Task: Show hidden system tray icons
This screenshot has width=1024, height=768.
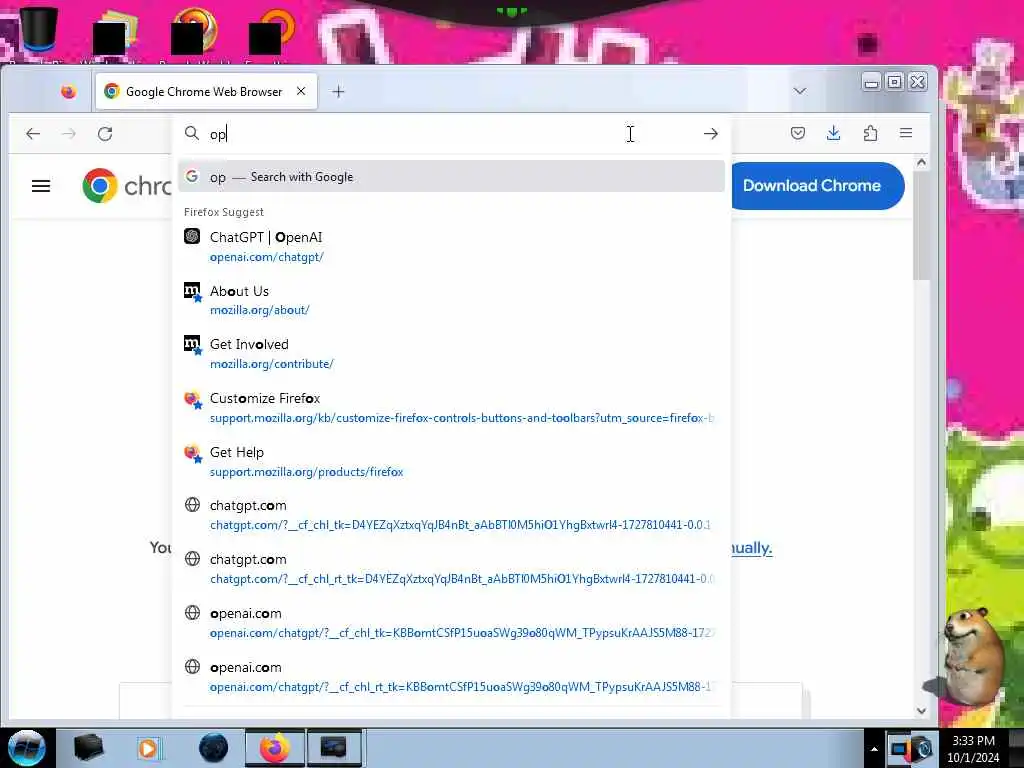Action: 874,749
